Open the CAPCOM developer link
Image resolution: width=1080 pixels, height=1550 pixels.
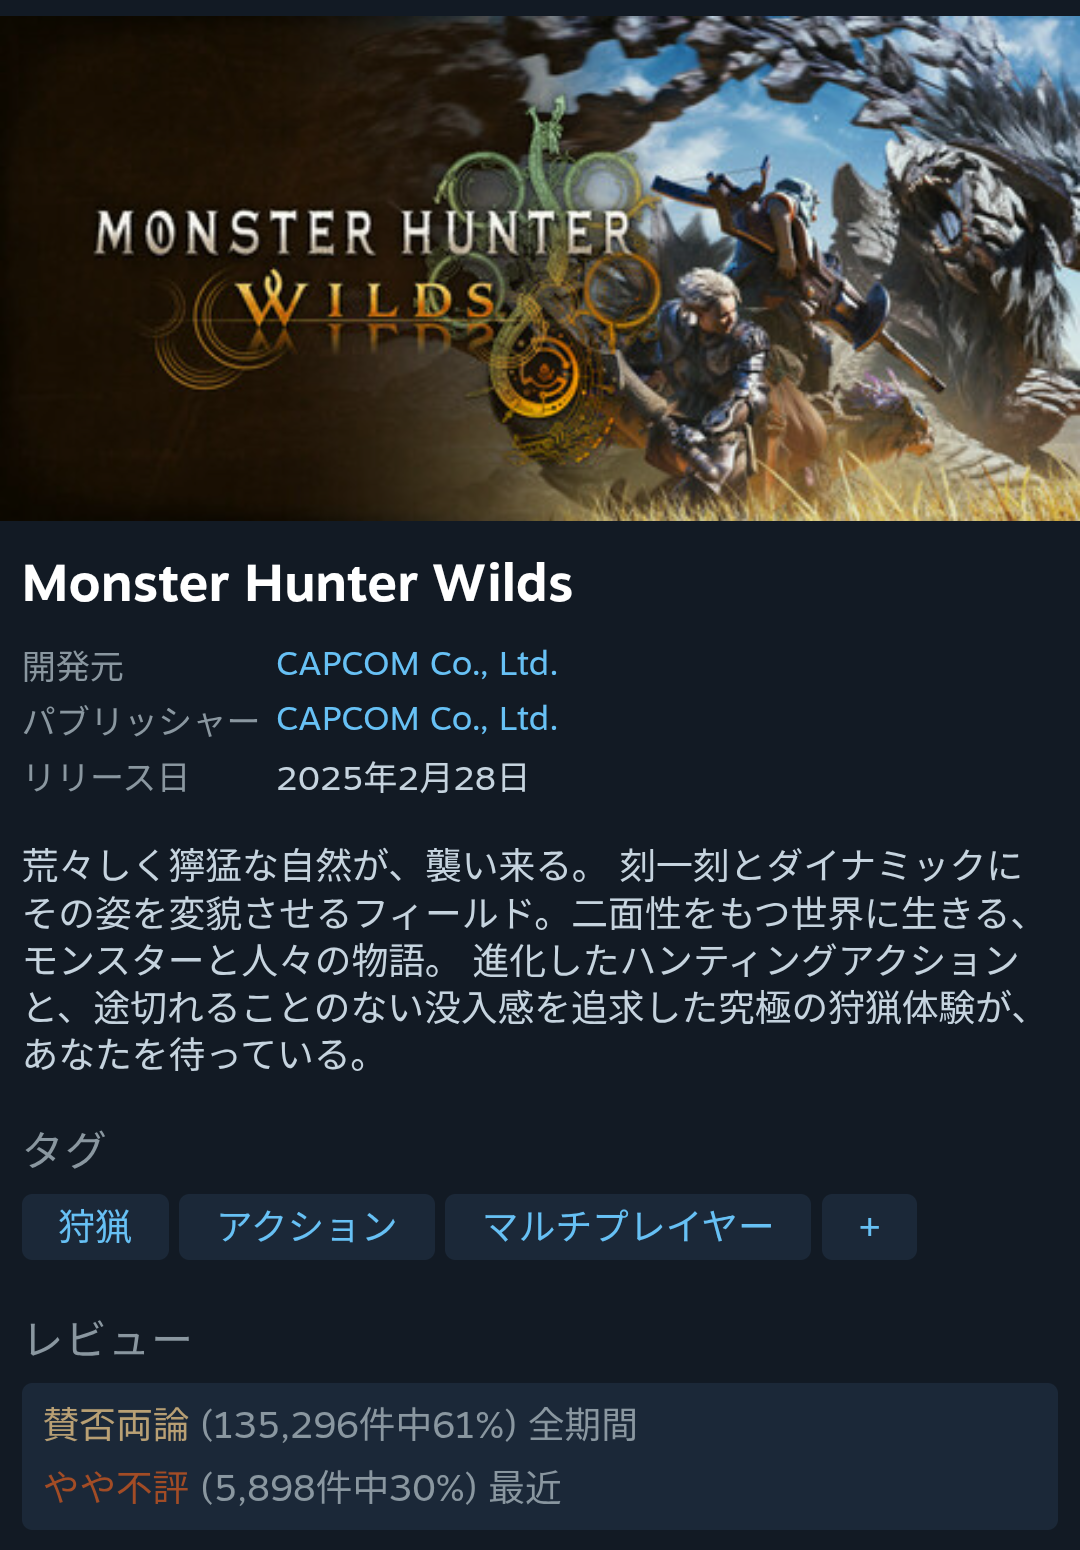[417, 664]
